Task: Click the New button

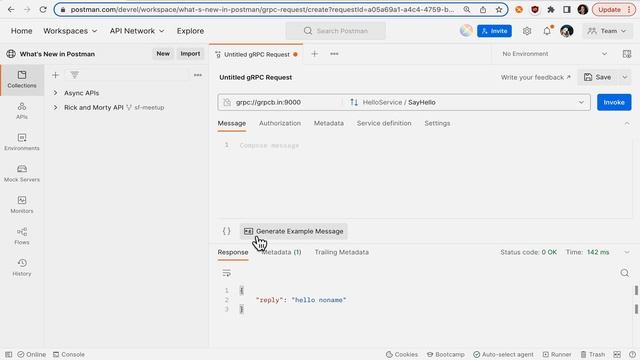Action: (163, 54)
